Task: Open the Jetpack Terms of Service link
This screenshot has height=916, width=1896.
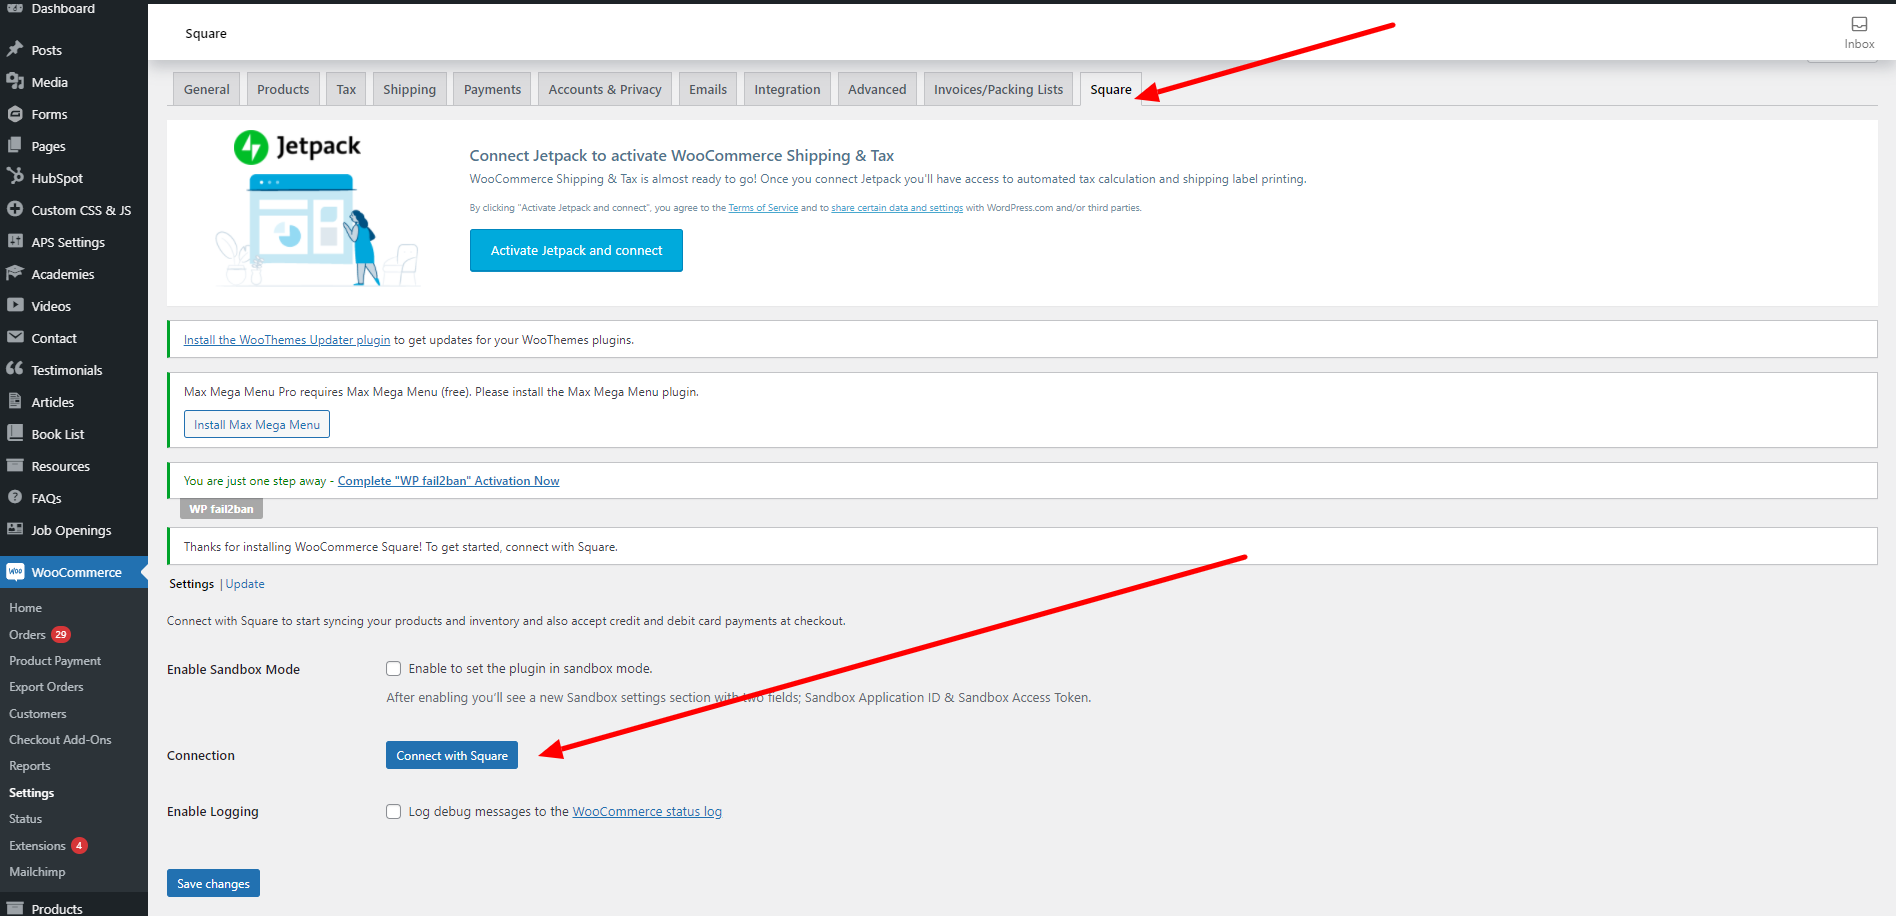Action: (763, 208)
